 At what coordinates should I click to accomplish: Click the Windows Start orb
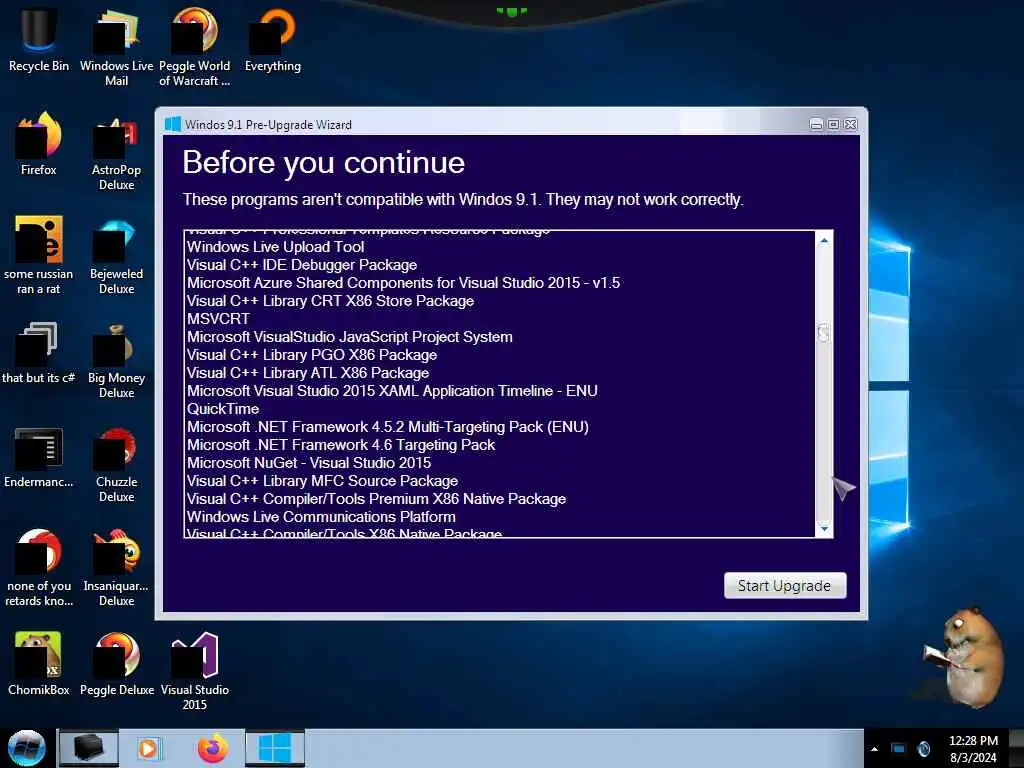pyautogui.click(x=26, y=748)
